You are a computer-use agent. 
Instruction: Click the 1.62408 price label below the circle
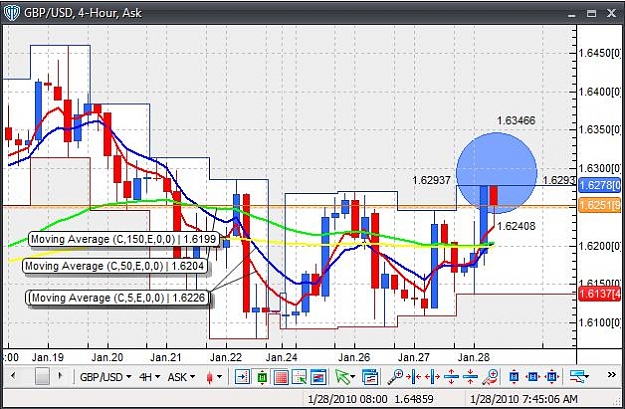(516, 226)
